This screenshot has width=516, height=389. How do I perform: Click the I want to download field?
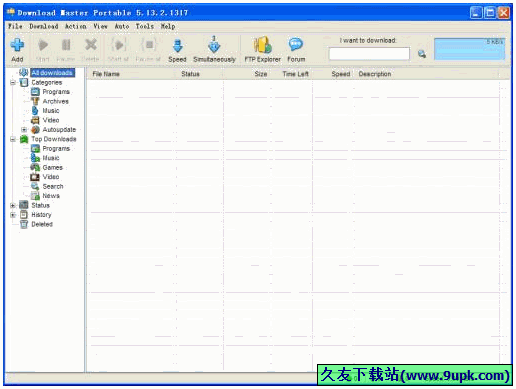tap(369, 53)
